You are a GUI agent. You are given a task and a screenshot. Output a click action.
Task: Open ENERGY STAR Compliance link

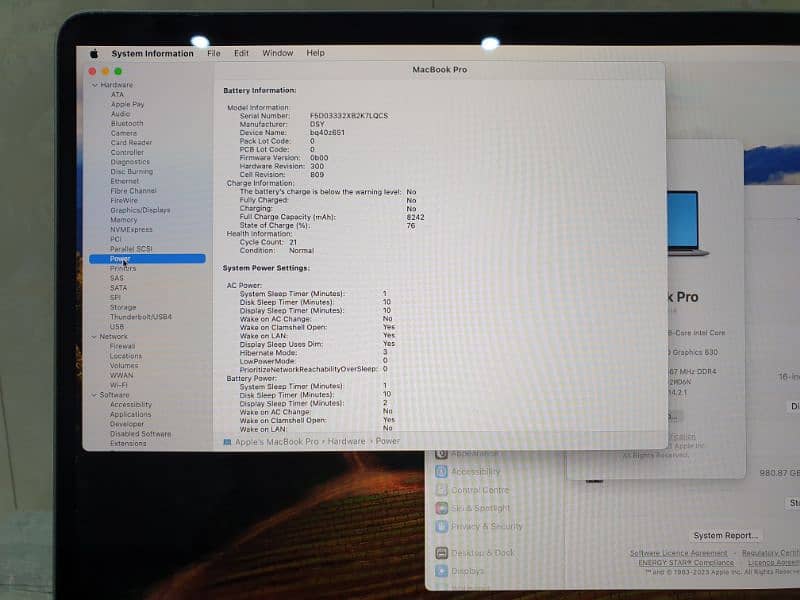pyautogui.click(x=686, y=563)
